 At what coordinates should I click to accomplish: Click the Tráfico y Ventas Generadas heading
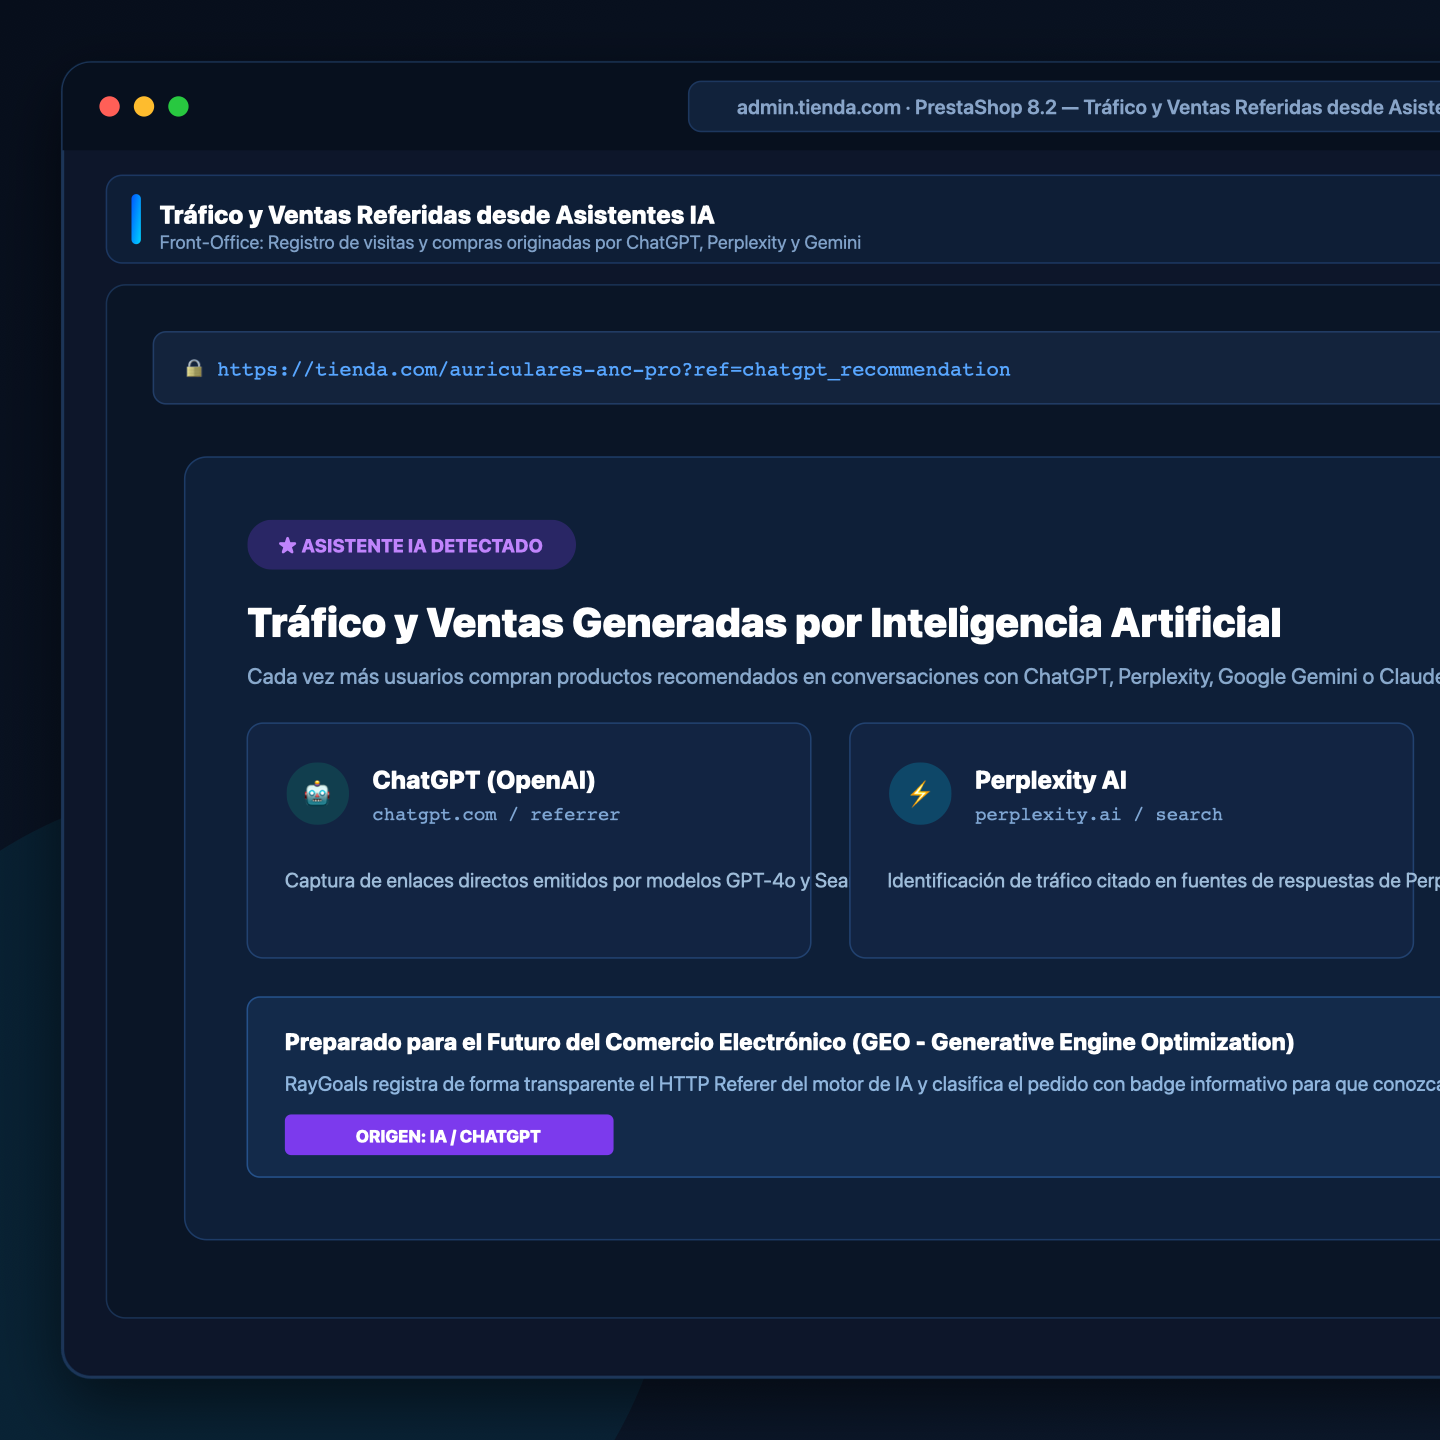point(764,623)
